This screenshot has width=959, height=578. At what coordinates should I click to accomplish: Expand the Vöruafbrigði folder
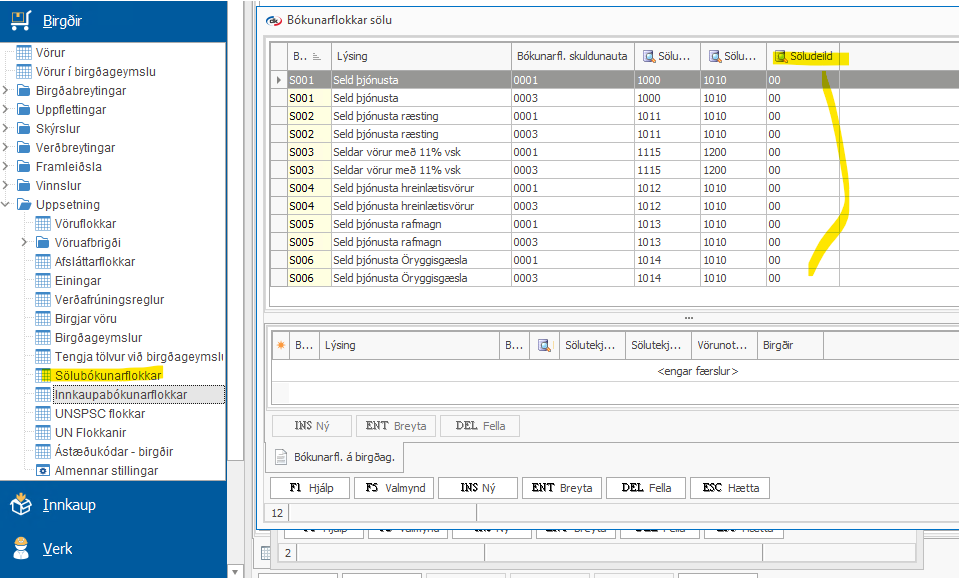point(24,242)
